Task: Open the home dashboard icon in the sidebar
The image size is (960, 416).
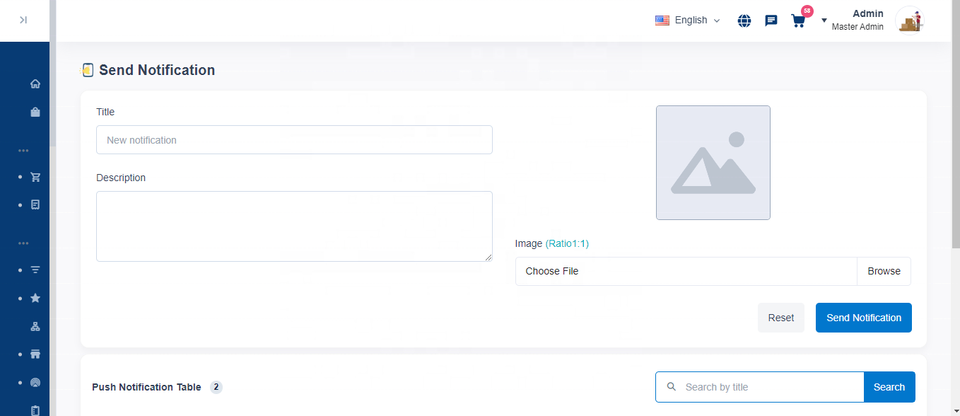Action: coord(35,84)
